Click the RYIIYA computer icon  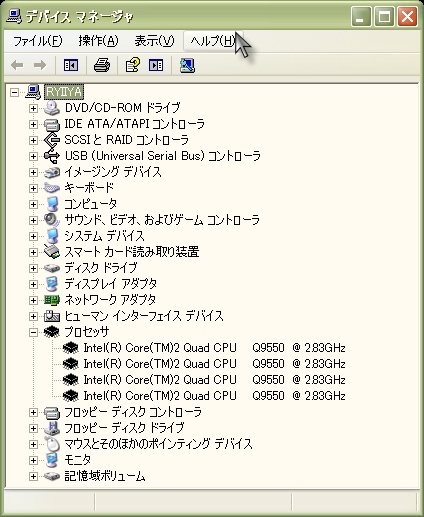pyautogui.click(x=33, y=92)
